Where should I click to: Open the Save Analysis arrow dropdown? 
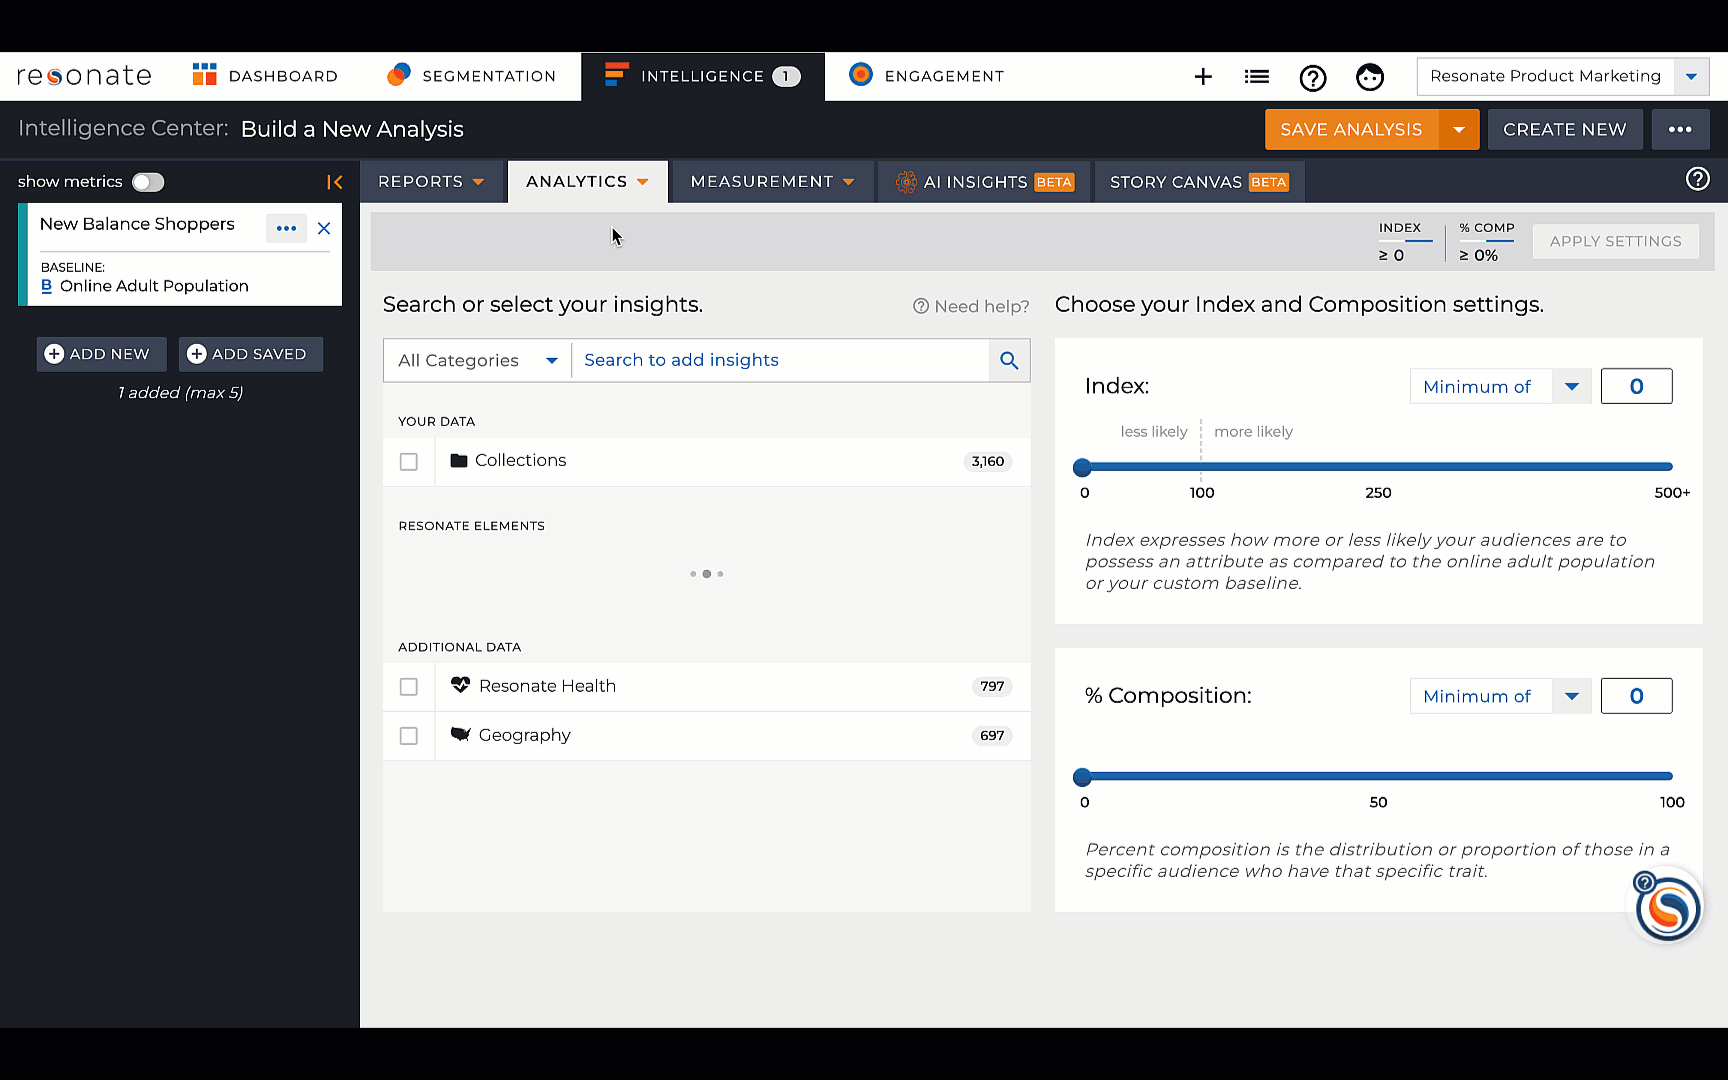1459,129
